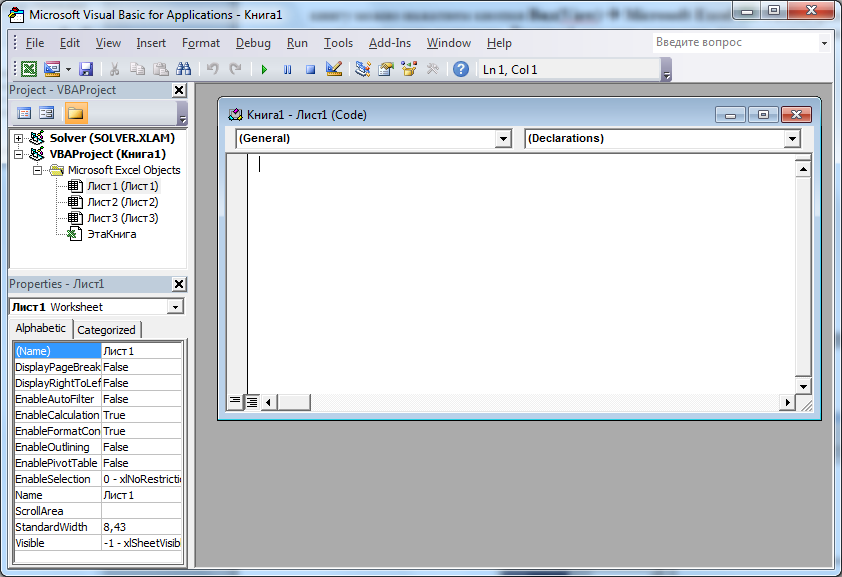Image resolution: width=842 pixels, height=577 pixels.
Task: Open the File menu
Action: [35, 43]
